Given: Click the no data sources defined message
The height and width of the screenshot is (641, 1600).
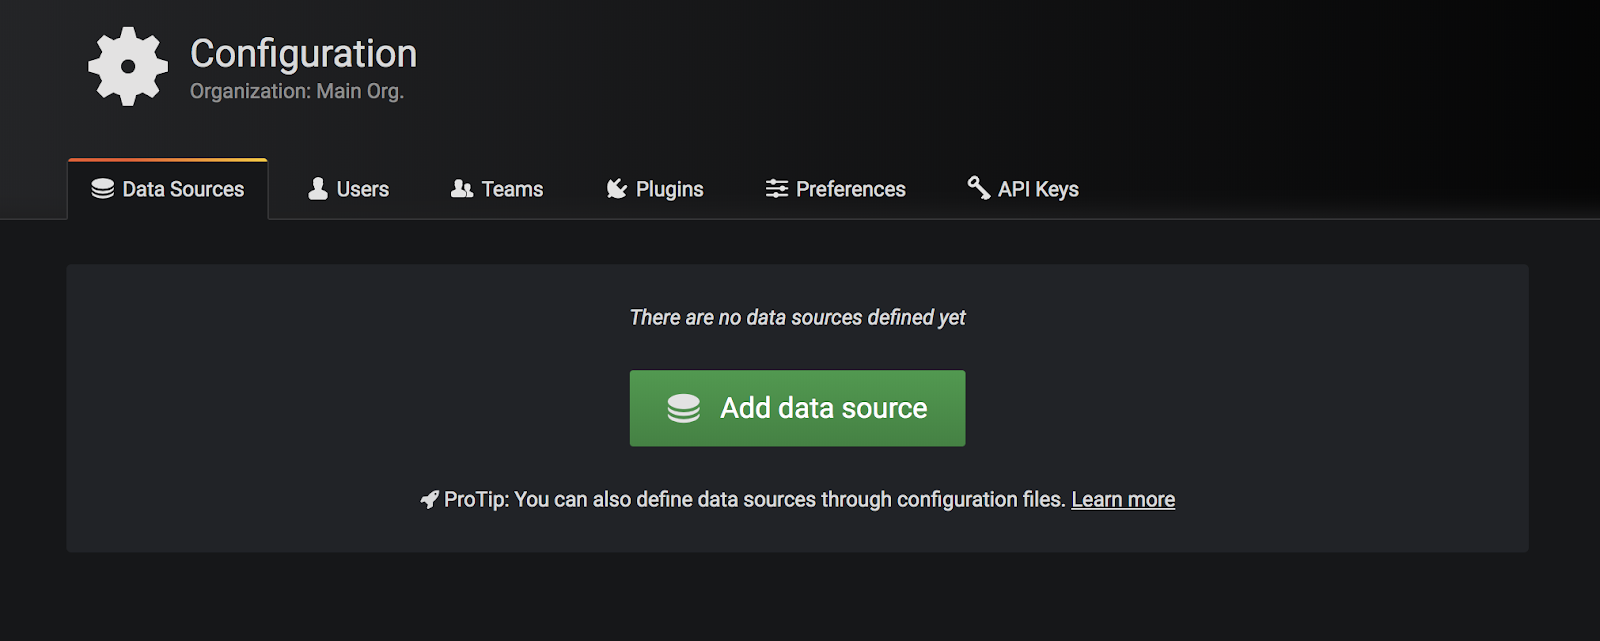Looking at the screenshot, I should pyautogui.click(x=797, y=317).
